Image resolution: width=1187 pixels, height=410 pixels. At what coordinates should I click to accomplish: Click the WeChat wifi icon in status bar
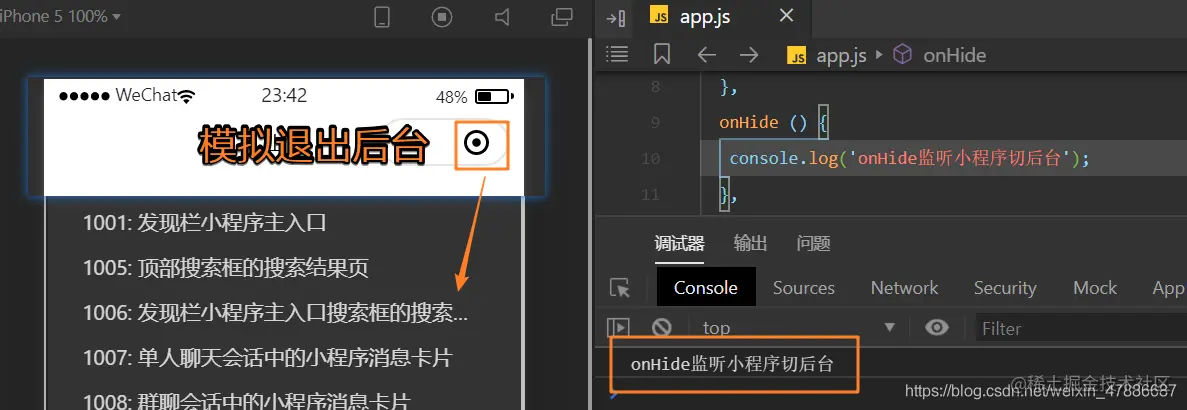186,95
